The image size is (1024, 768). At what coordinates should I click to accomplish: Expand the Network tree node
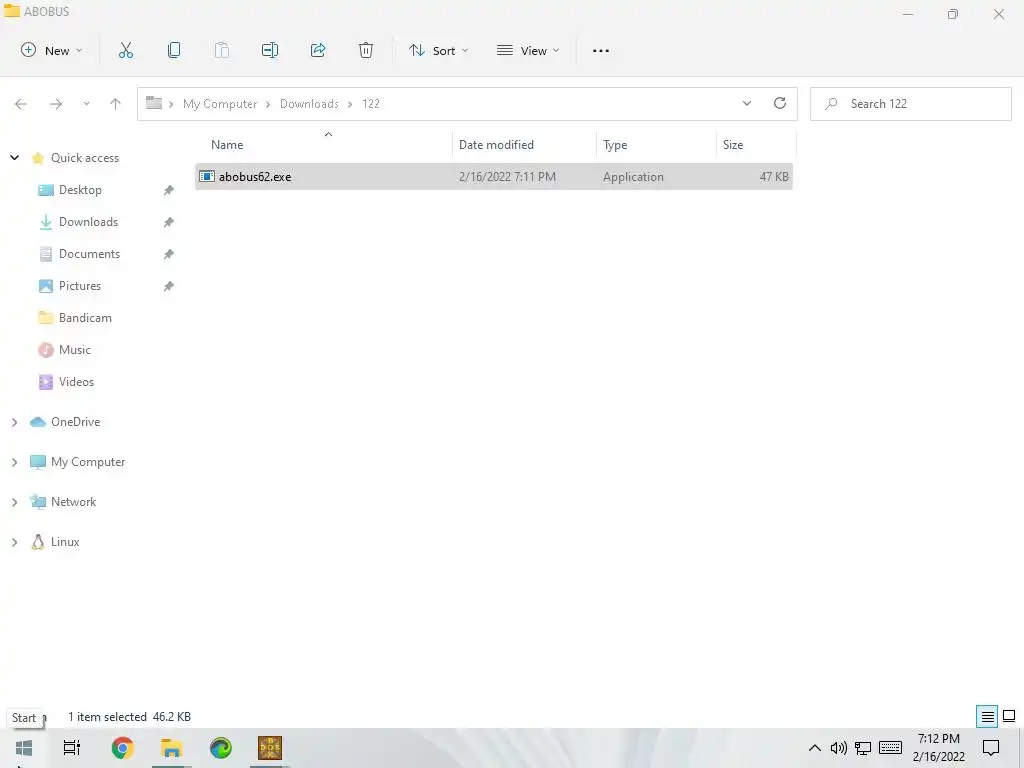click(x=14, y=502)
